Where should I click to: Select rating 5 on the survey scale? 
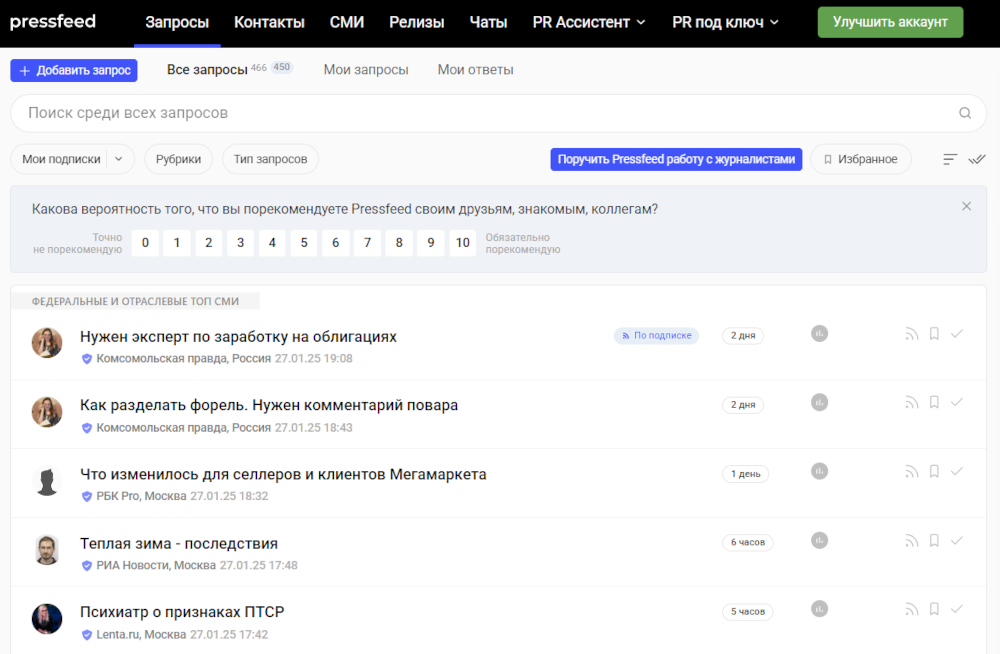click(x=303, y=243)
